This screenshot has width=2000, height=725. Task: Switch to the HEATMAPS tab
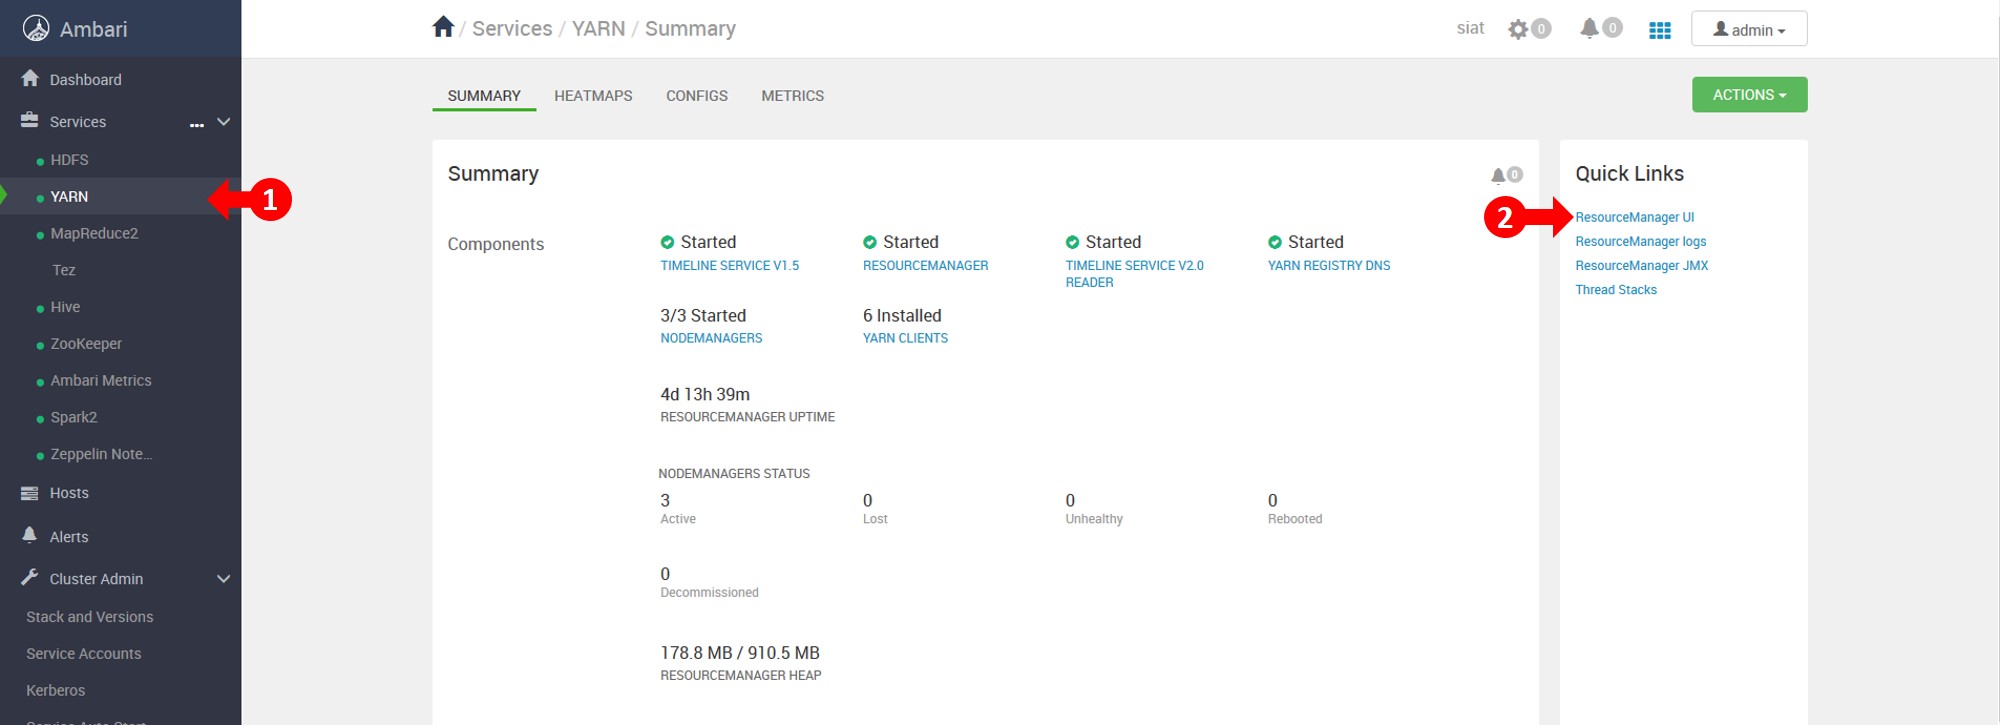click(593, 96)
